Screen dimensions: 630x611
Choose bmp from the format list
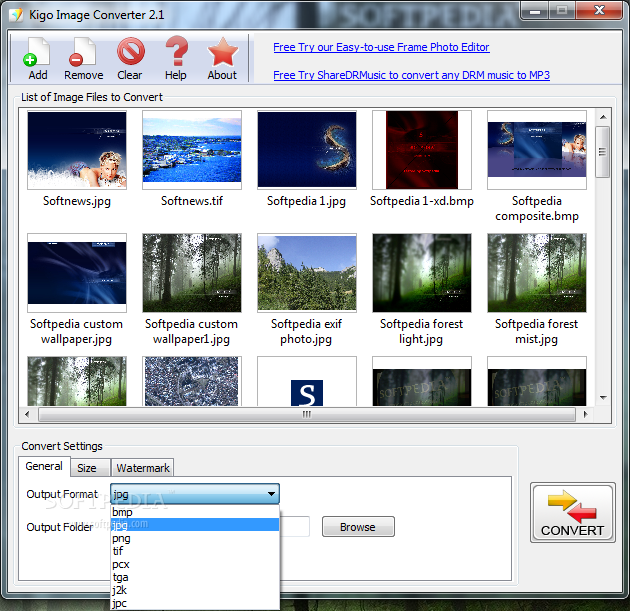tap(195, 512)
